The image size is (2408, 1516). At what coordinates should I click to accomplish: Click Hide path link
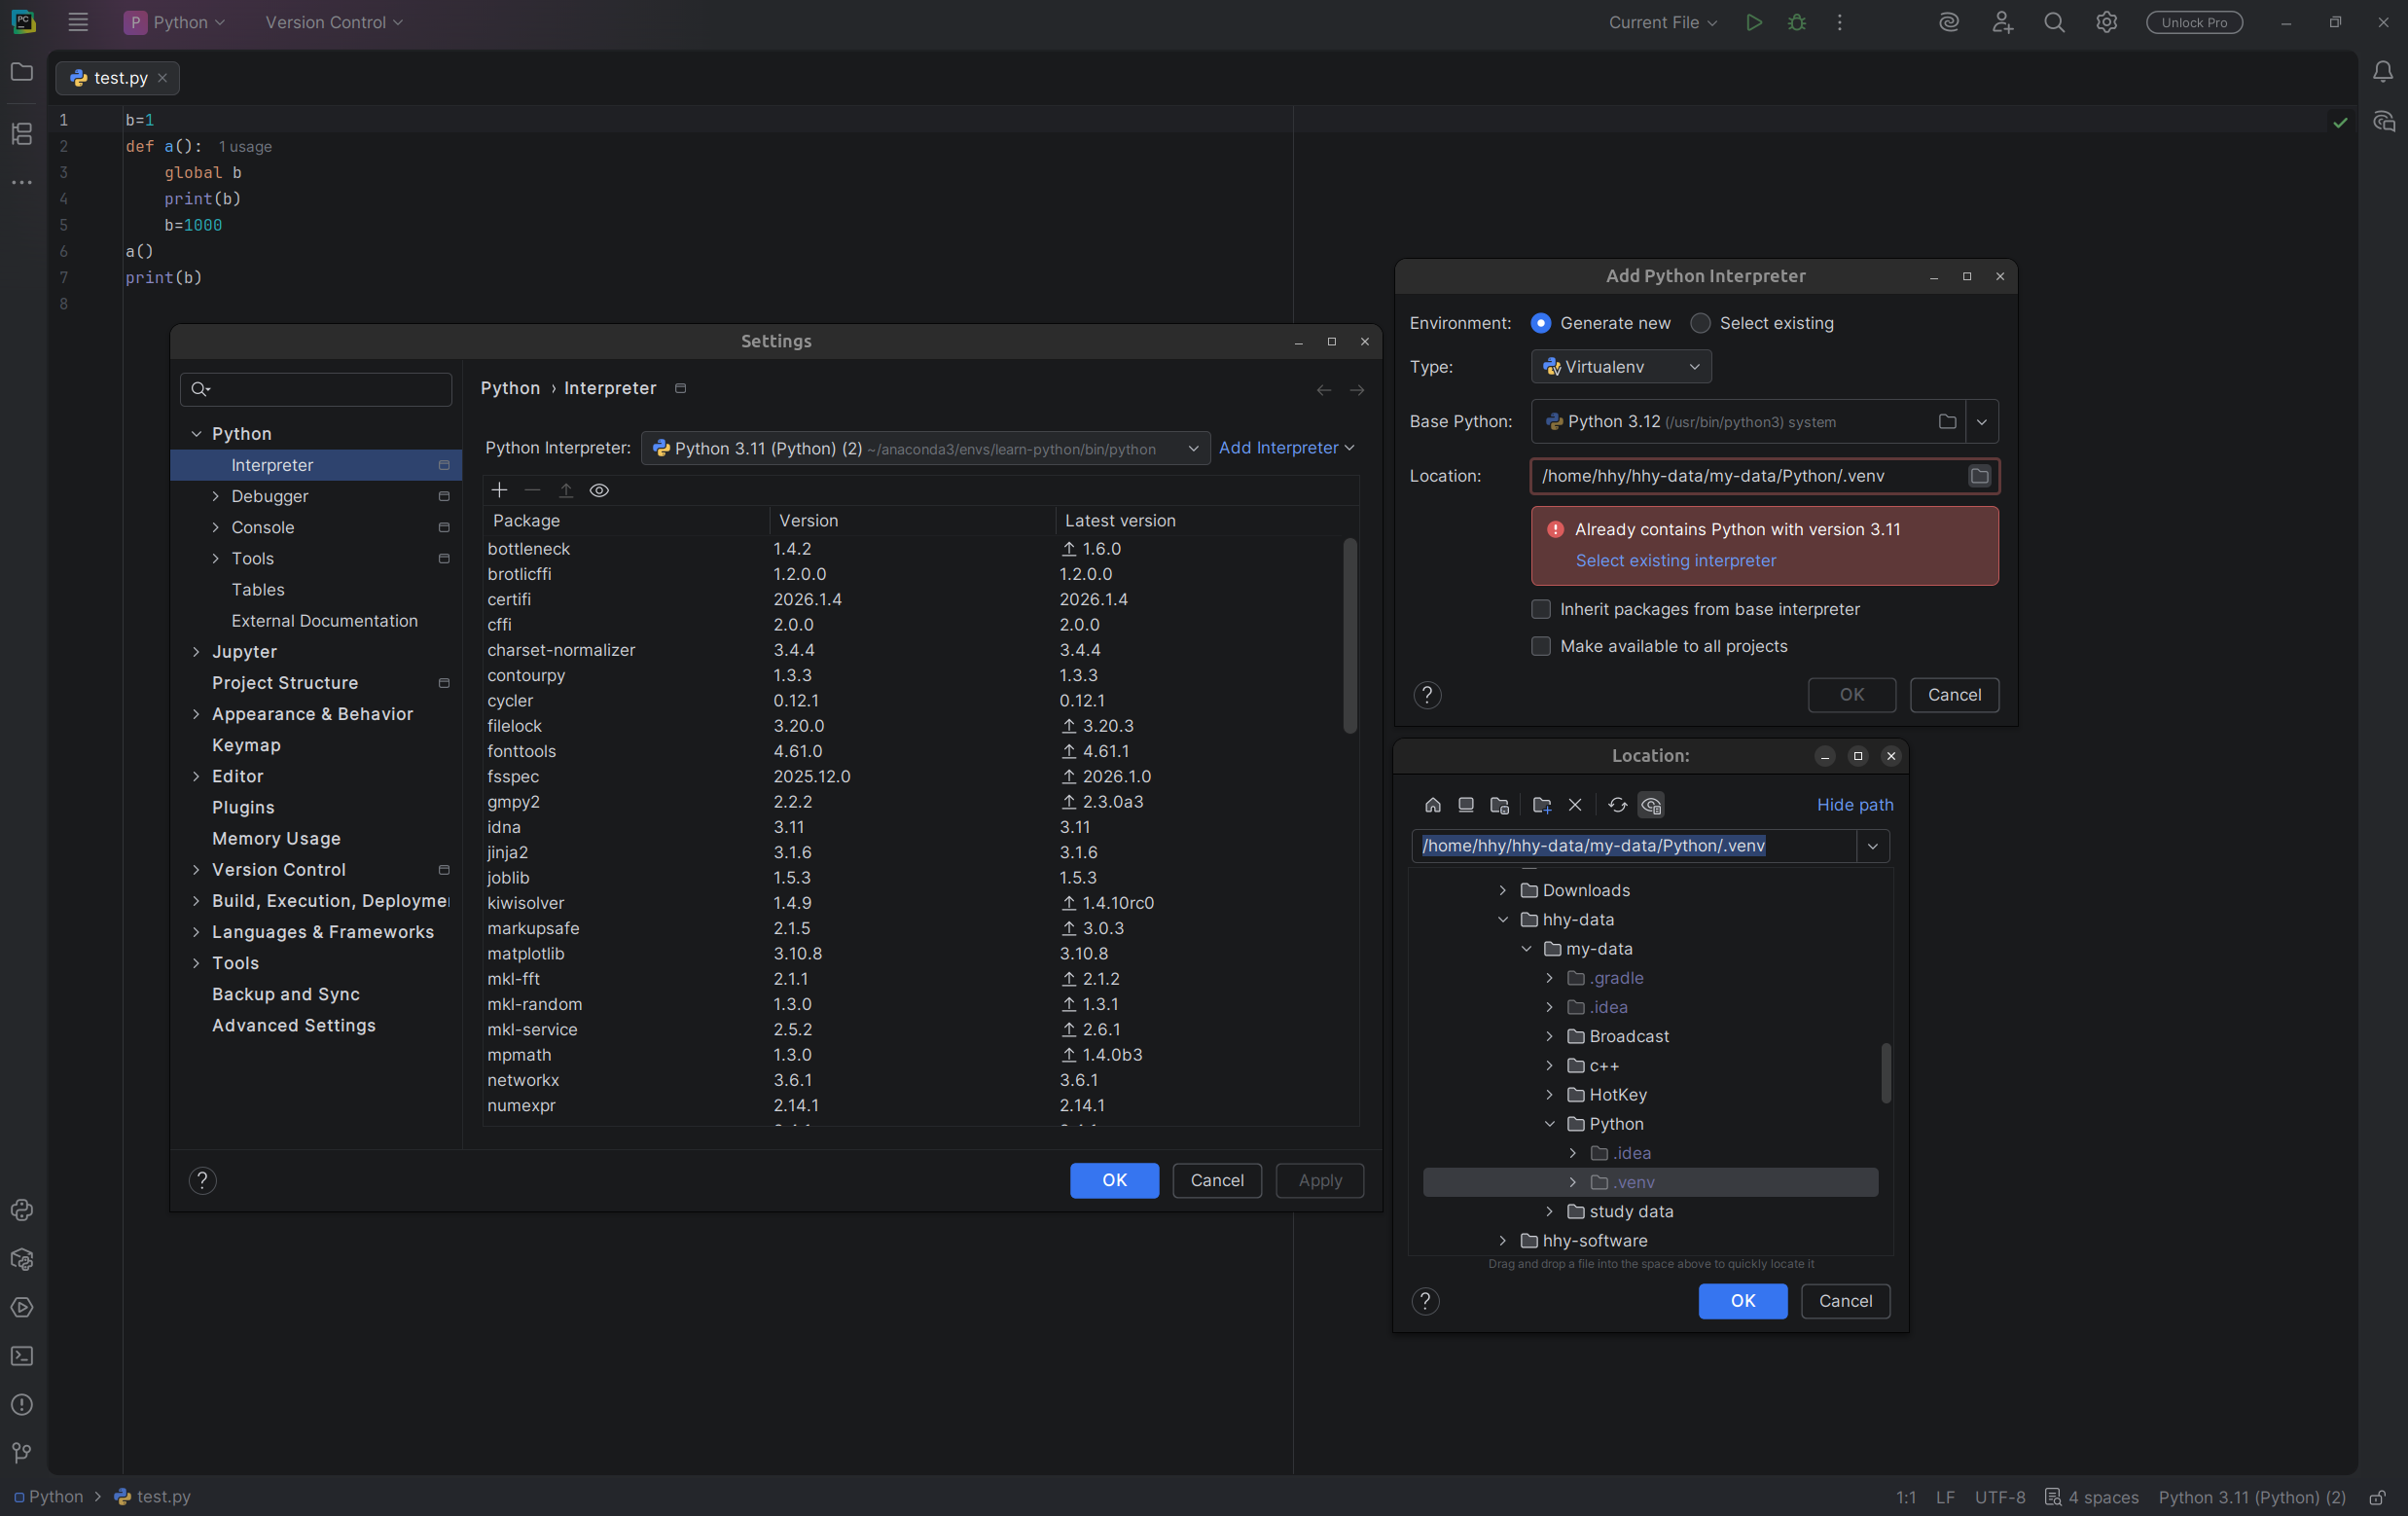(1854, 805)
